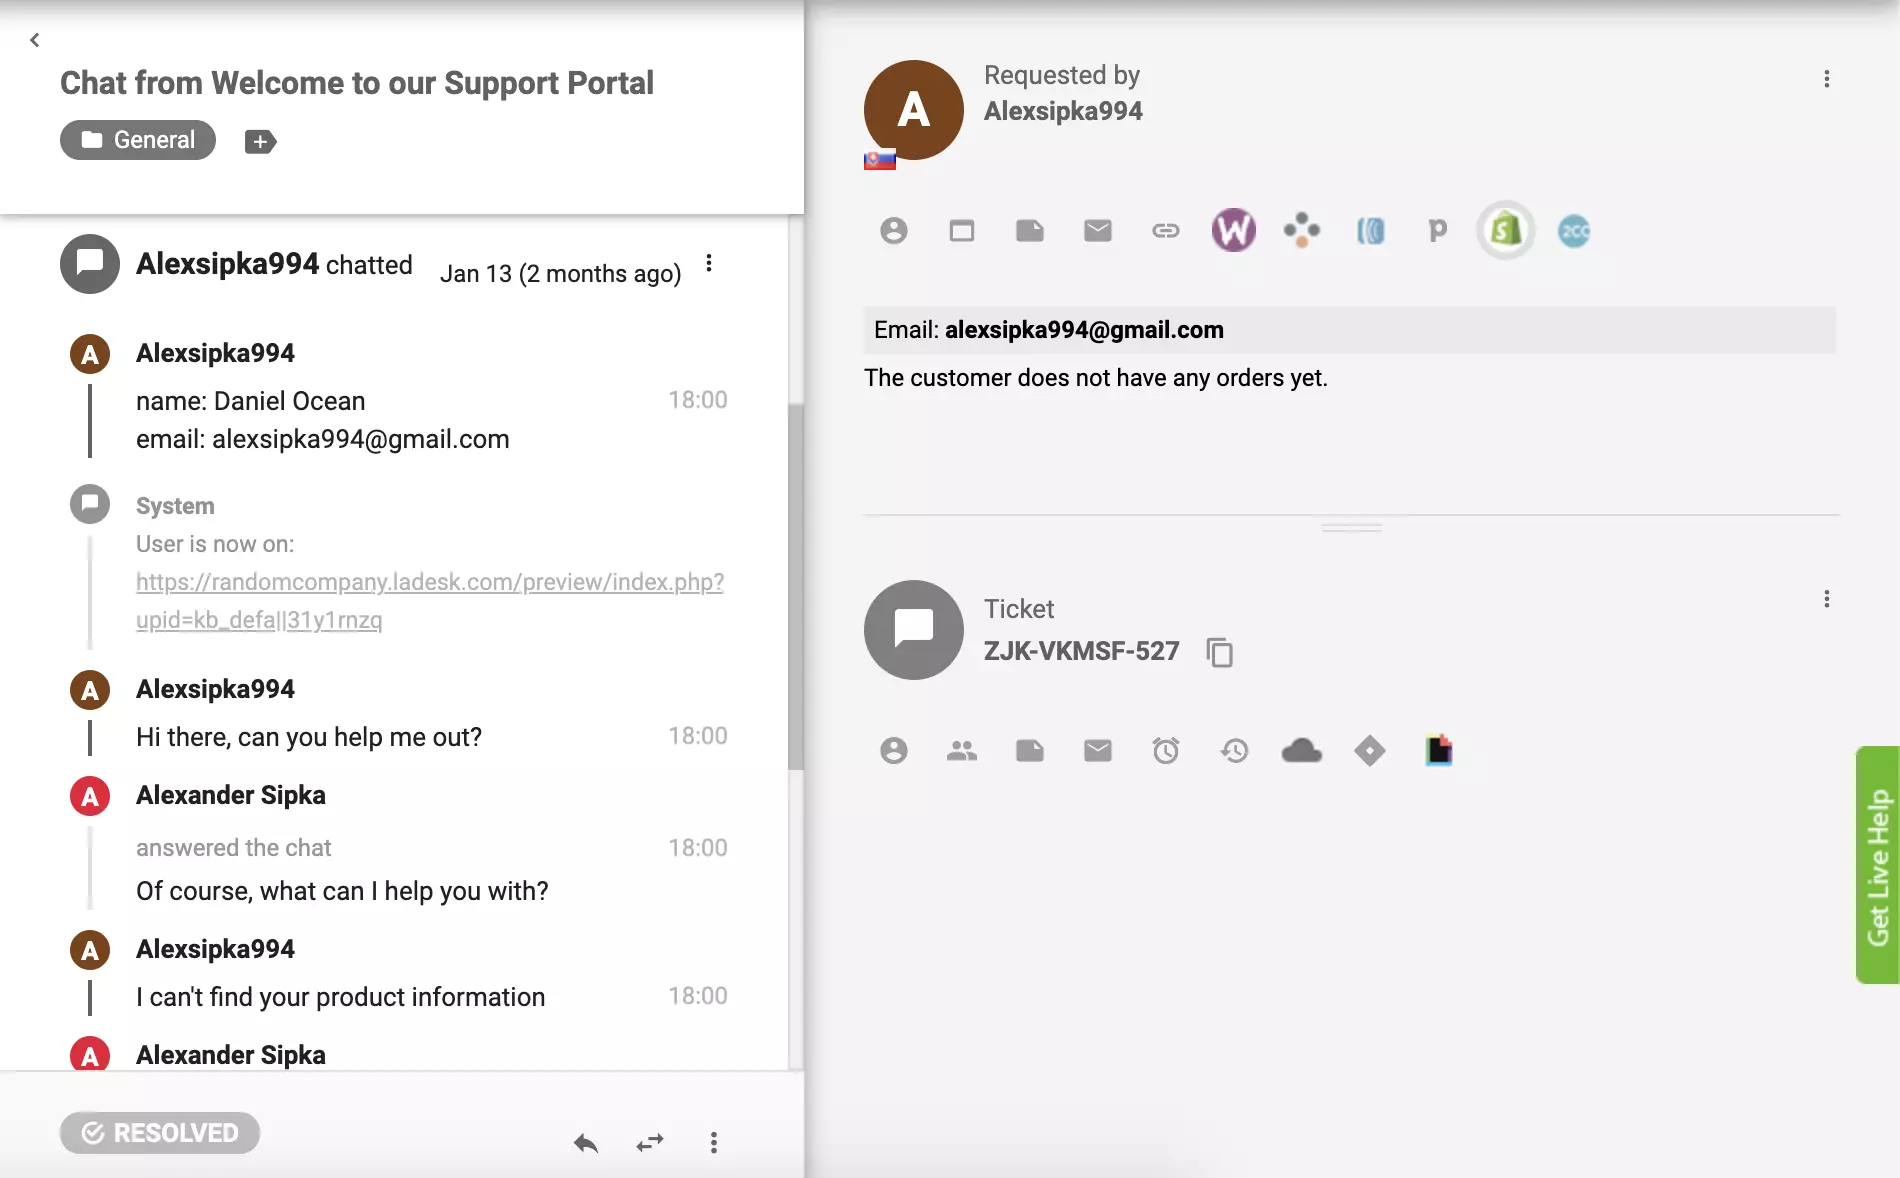This screenshot has height=1178, width=1900.
Task: Click the Get Live Help button
Action: (x=1878, y=865)
